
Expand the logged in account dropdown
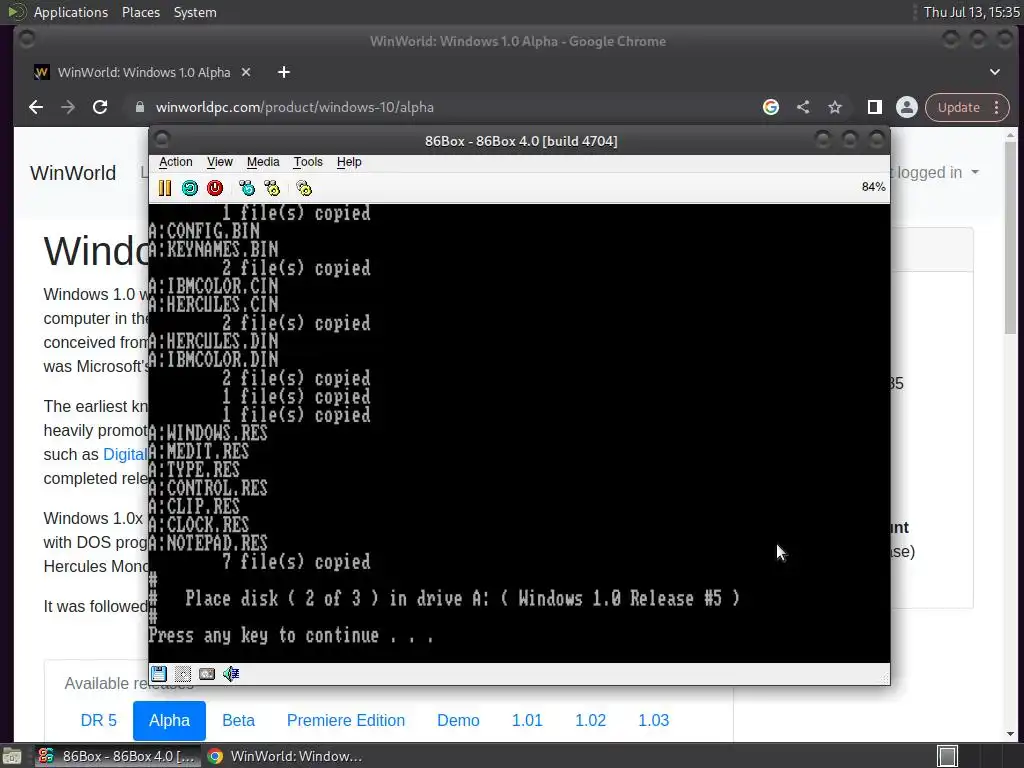936,172
